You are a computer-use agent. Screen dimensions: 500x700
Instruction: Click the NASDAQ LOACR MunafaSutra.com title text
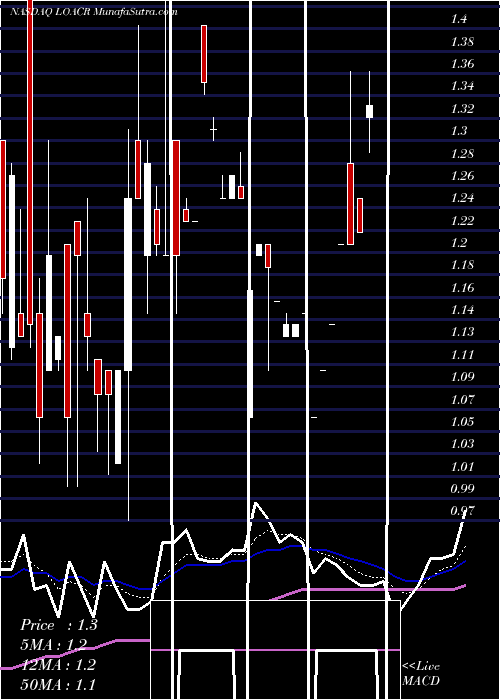pos(94,12)
